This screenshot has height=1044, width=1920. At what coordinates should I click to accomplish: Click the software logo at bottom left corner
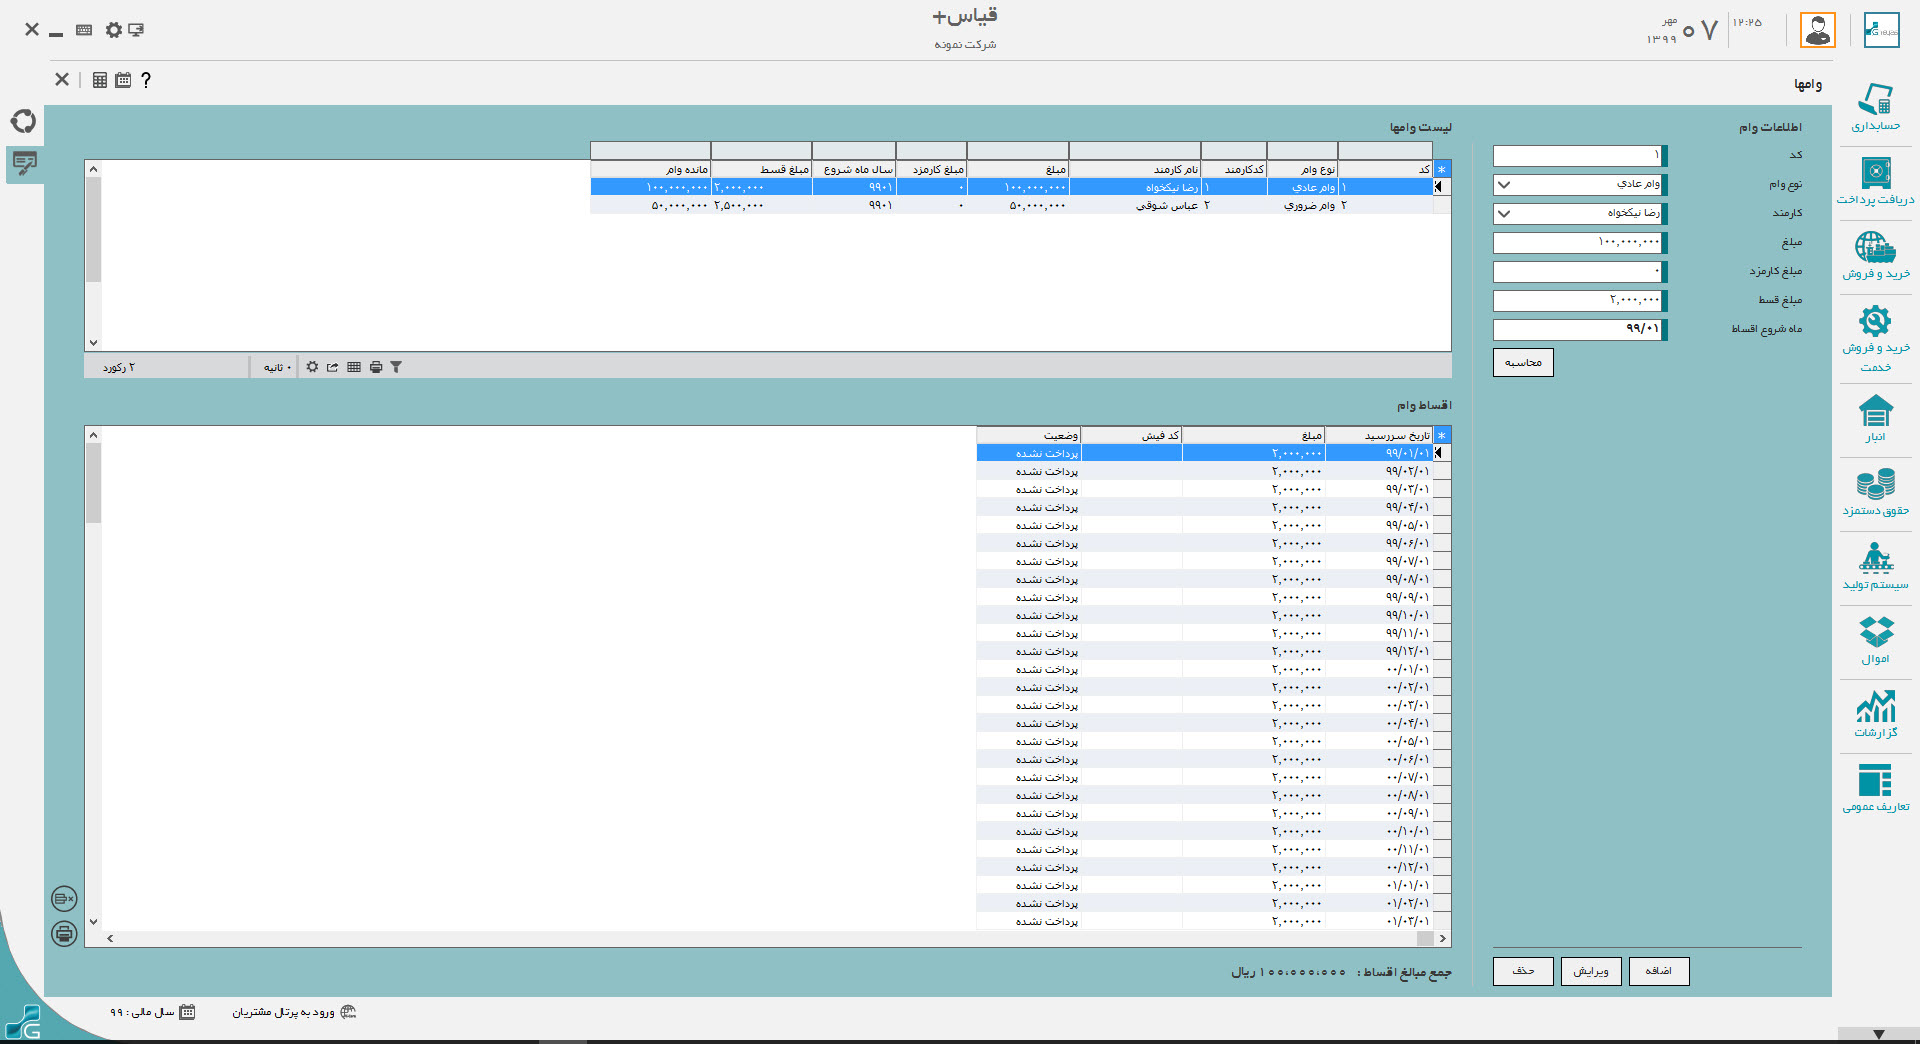24,1022
